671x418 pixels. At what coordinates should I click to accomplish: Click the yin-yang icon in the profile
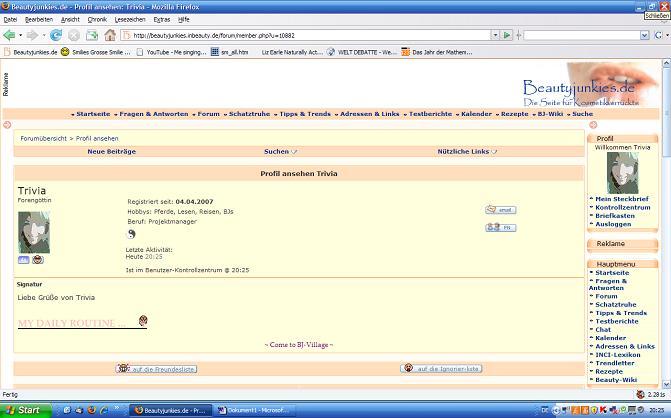click(131, 234)
